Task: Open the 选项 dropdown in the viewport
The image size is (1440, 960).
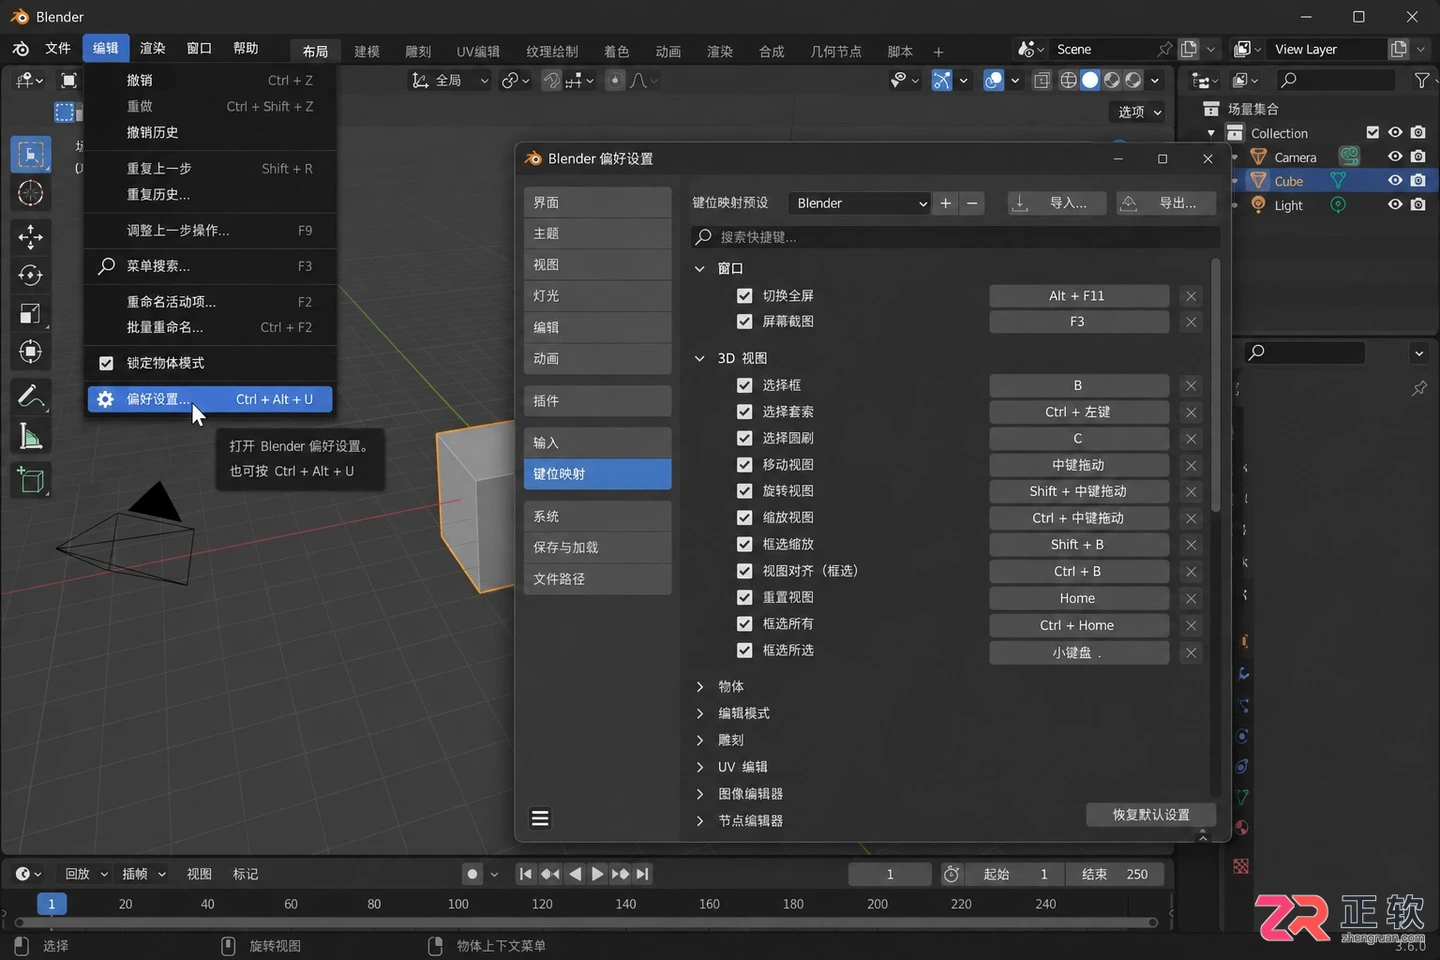Action: coord(1139,112)
